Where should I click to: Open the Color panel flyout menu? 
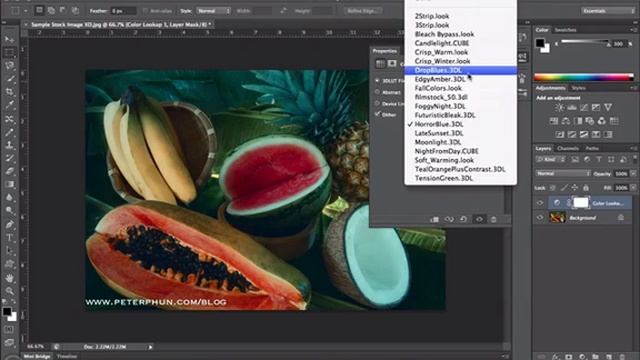633,30
